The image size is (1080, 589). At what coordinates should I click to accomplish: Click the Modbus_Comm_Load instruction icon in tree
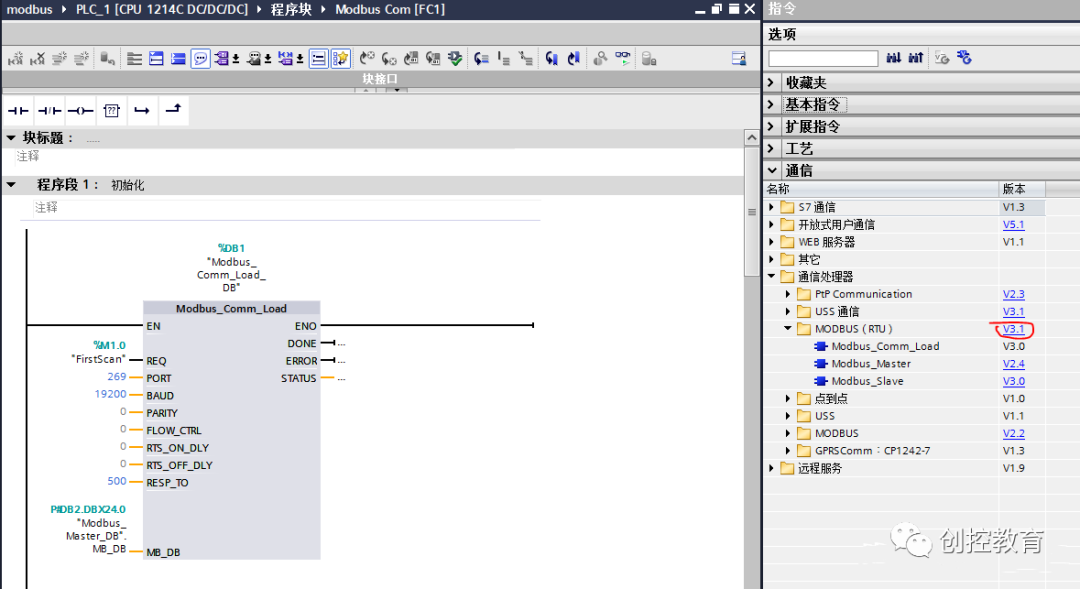pyautogui.click(x=821, y=347)
